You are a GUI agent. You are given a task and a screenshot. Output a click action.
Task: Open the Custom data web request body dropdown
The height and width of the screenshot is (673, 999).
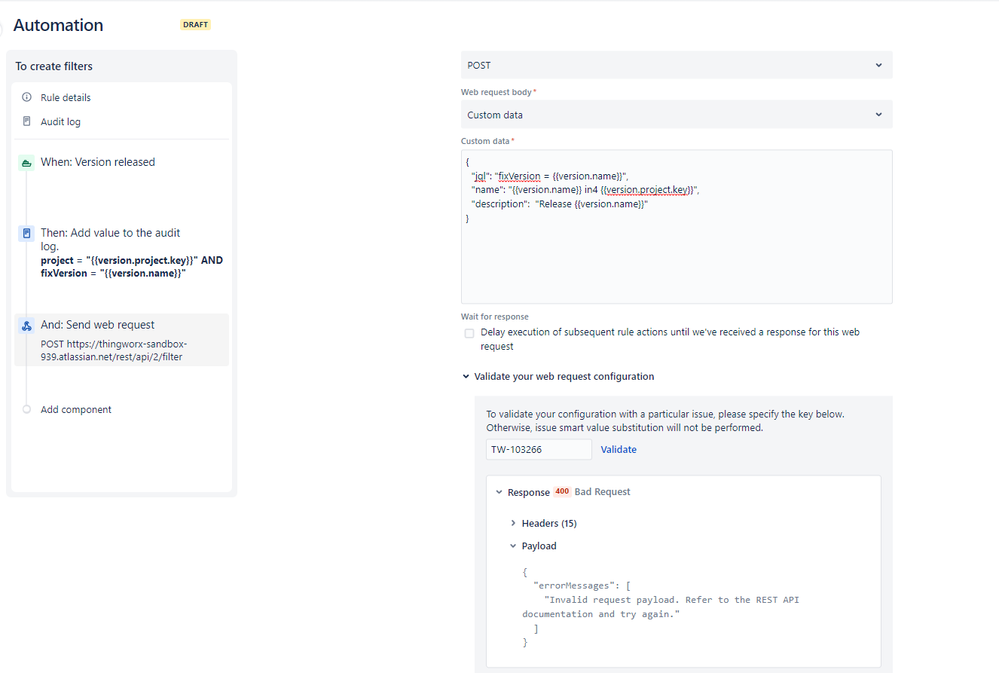pos(677,115)
